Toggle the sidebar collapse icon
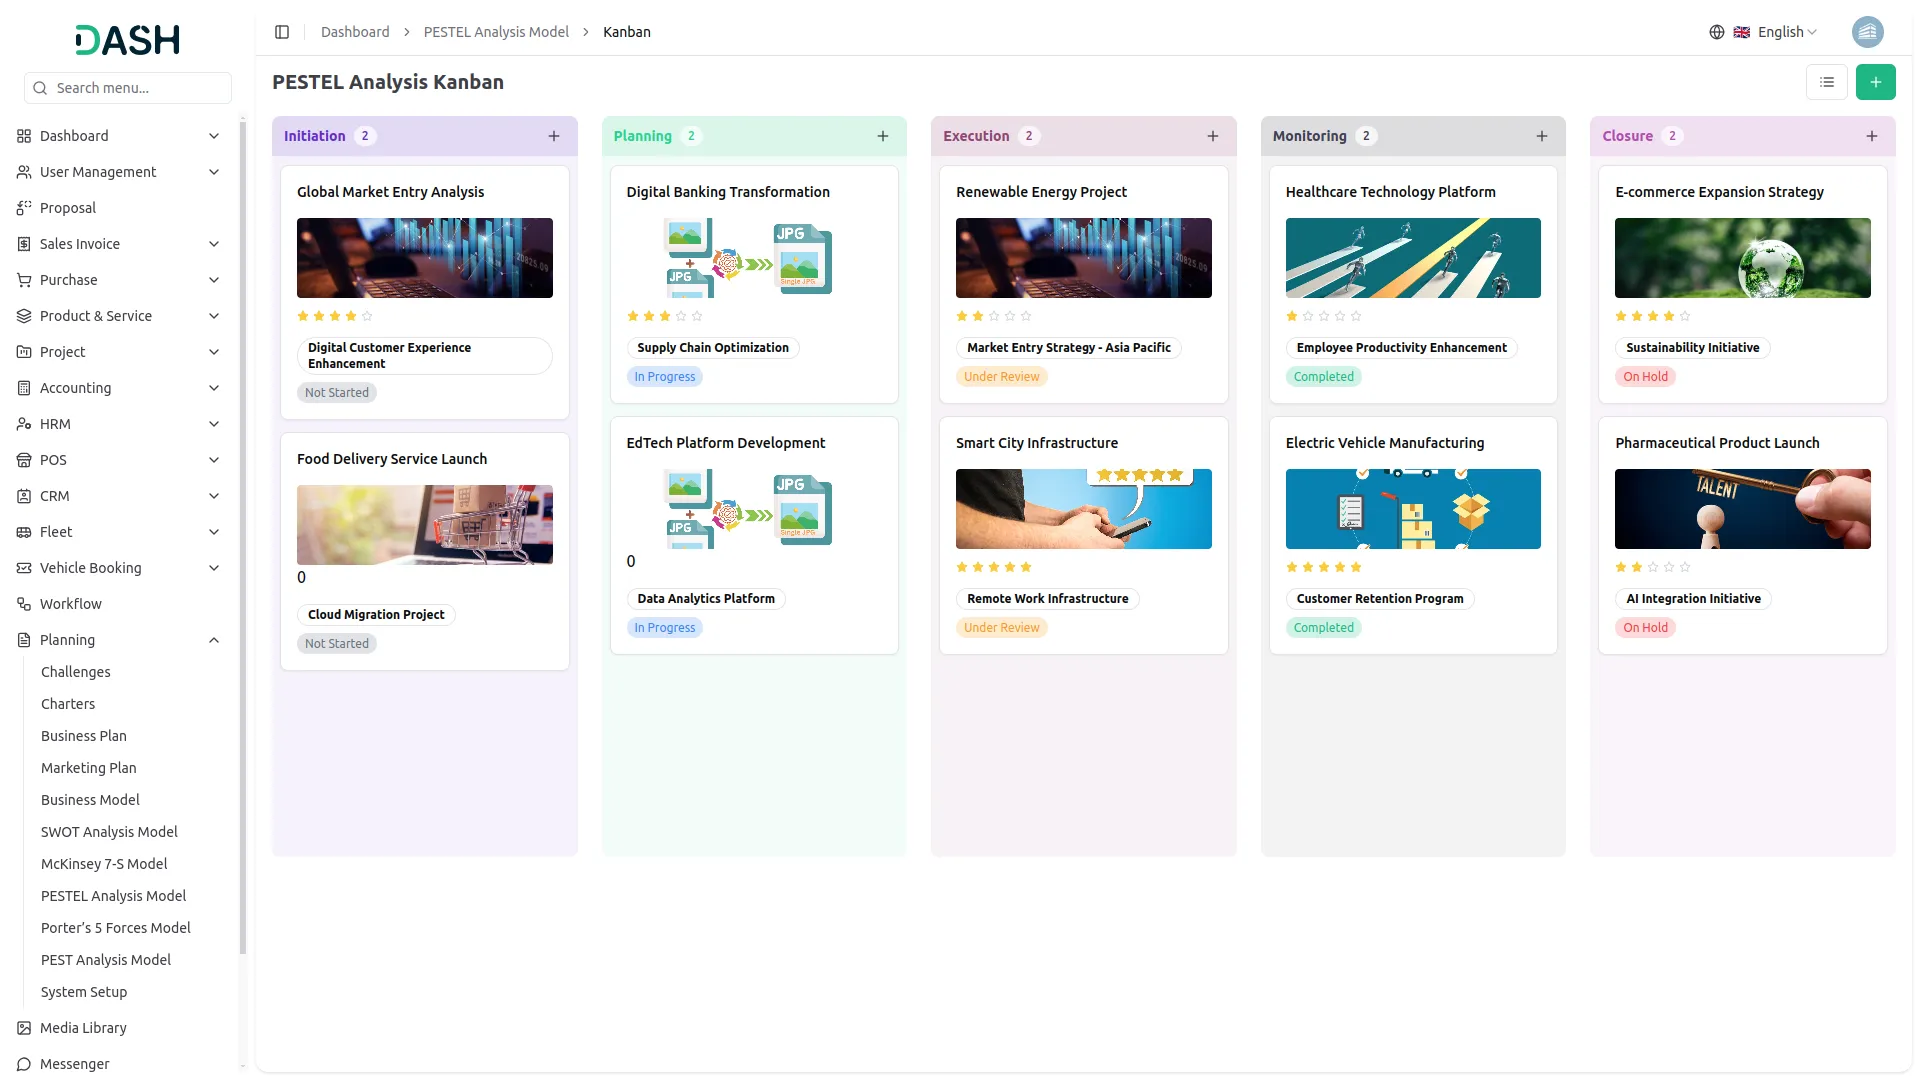The height and width of the screenshot is (1080, 1920). pyautogui.click(x=282, y=32)
